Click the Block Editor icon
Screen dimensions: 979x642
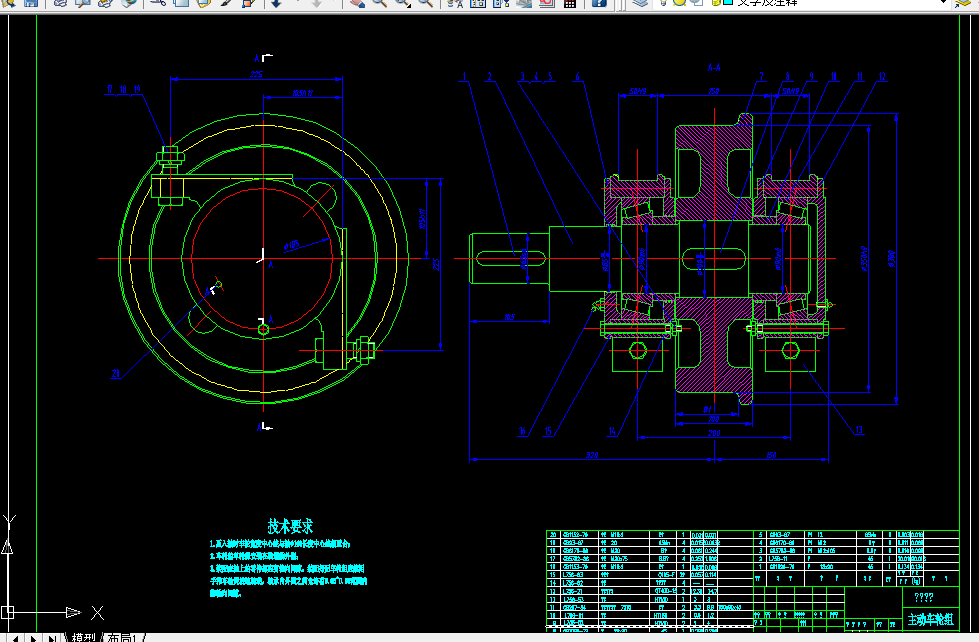coord(248,3)
